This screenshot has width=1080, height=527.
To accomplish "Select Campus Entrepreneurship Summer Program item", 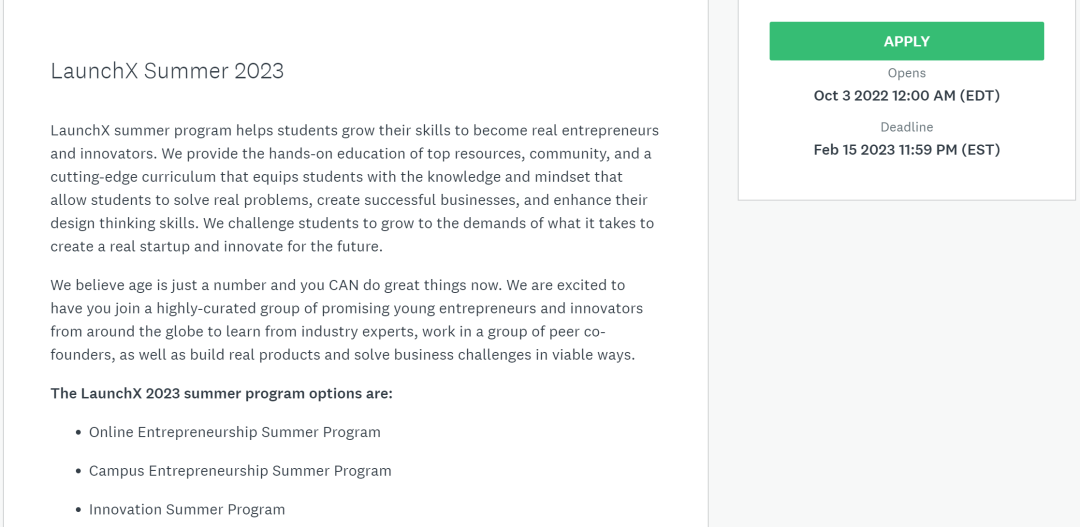I will pos(240,470).
